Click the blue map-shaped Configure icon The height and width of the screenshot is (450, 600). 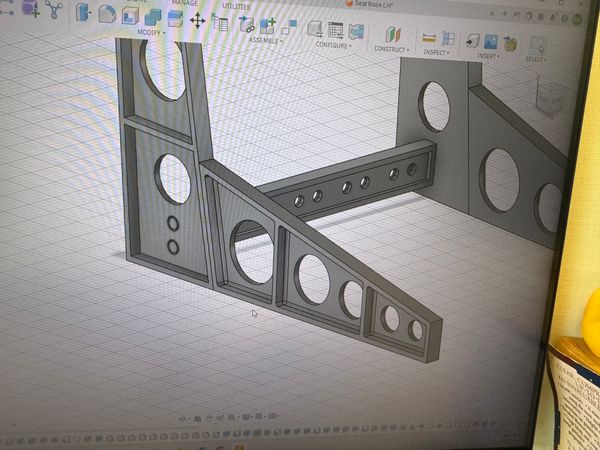(x=356, y=32)
